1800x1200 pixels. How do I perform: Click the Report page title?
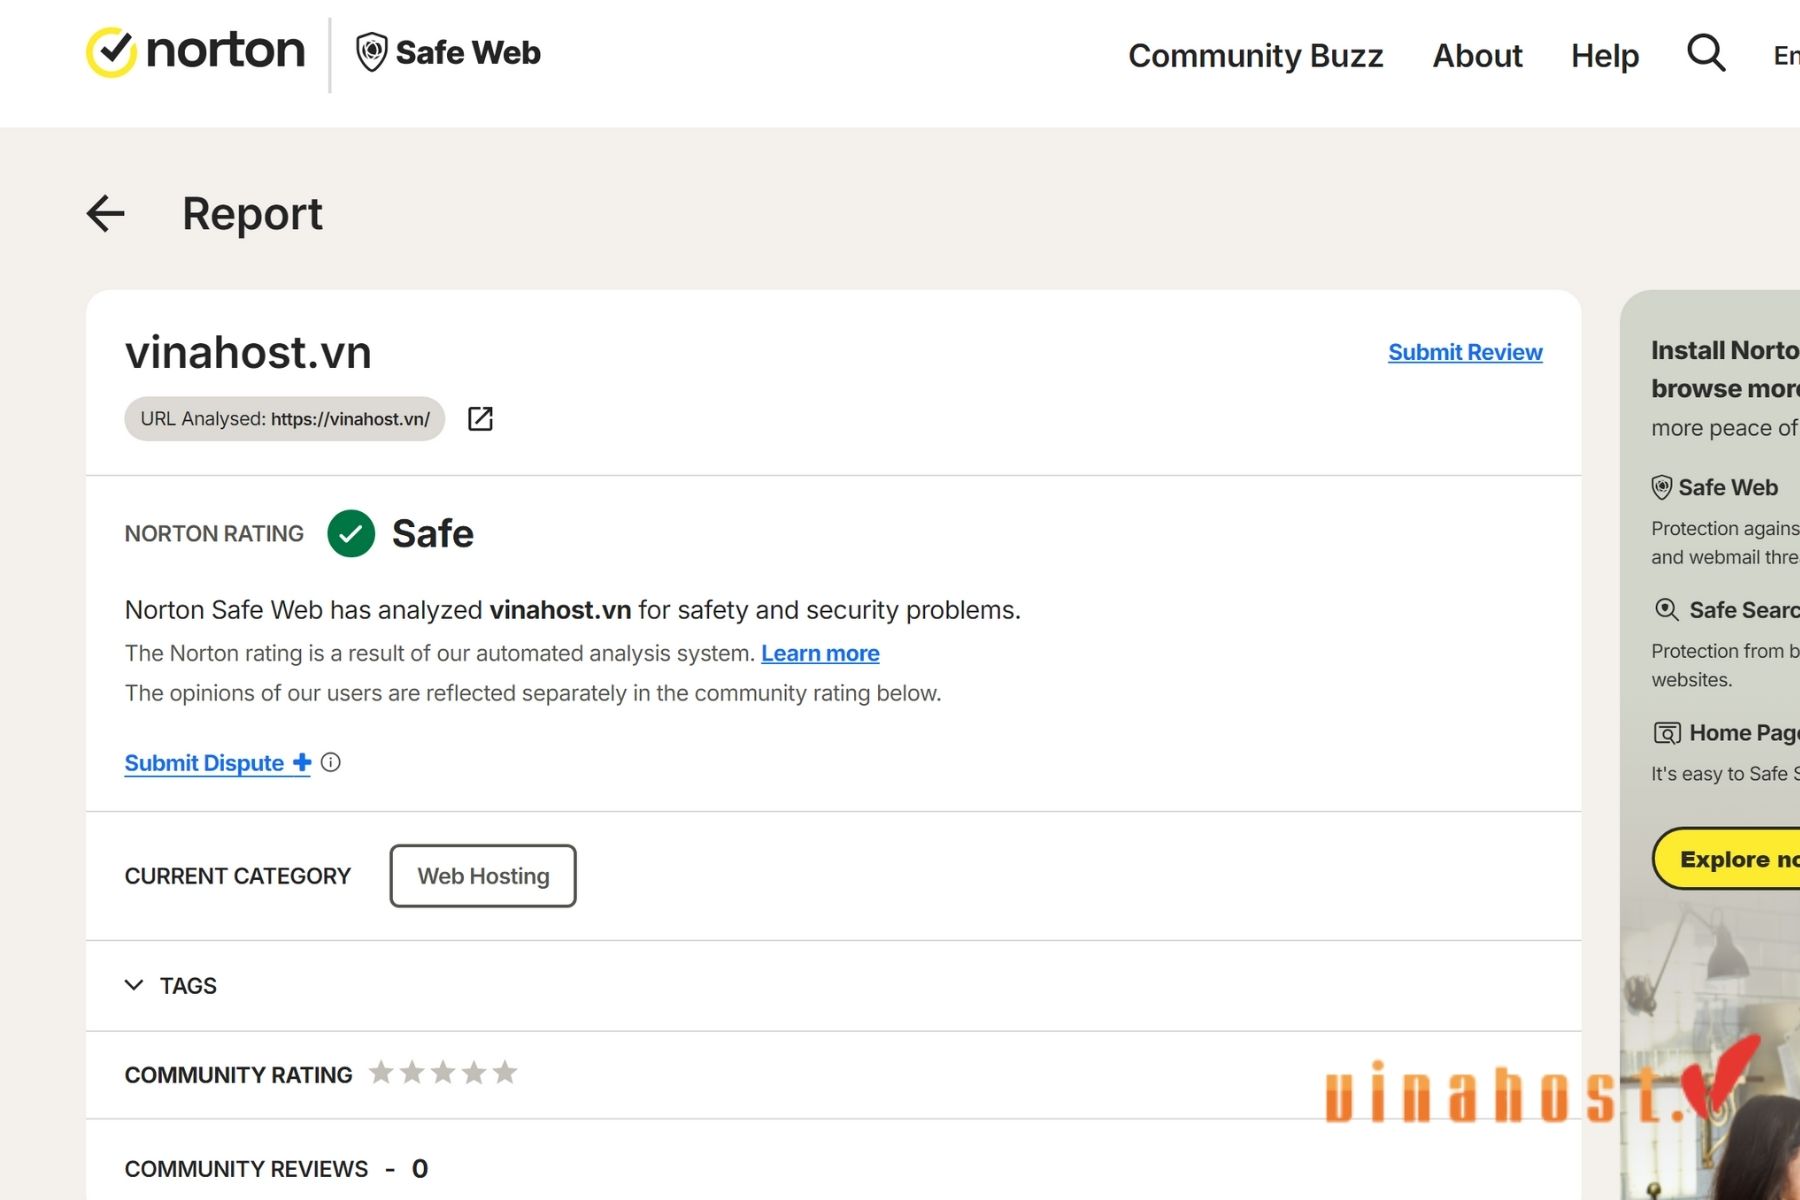pos(252,214)
